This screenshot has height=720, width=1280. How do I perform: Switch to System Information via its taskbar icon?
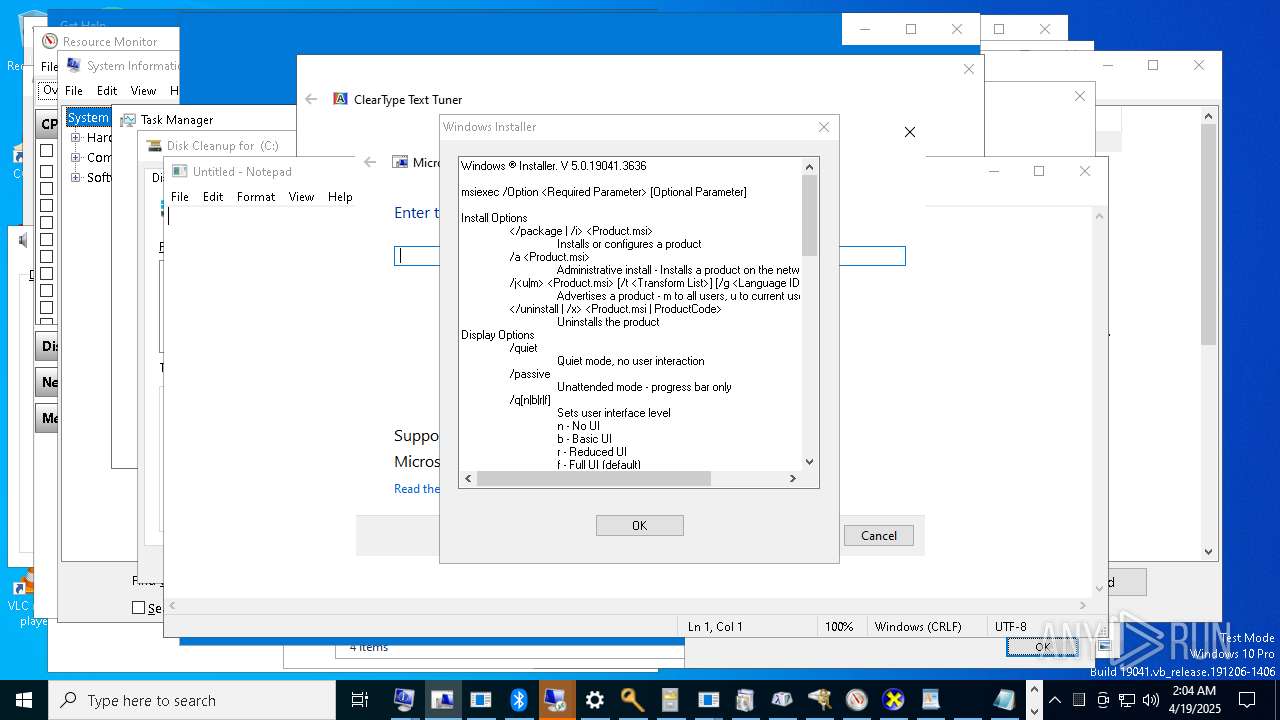tap(404, 700)
